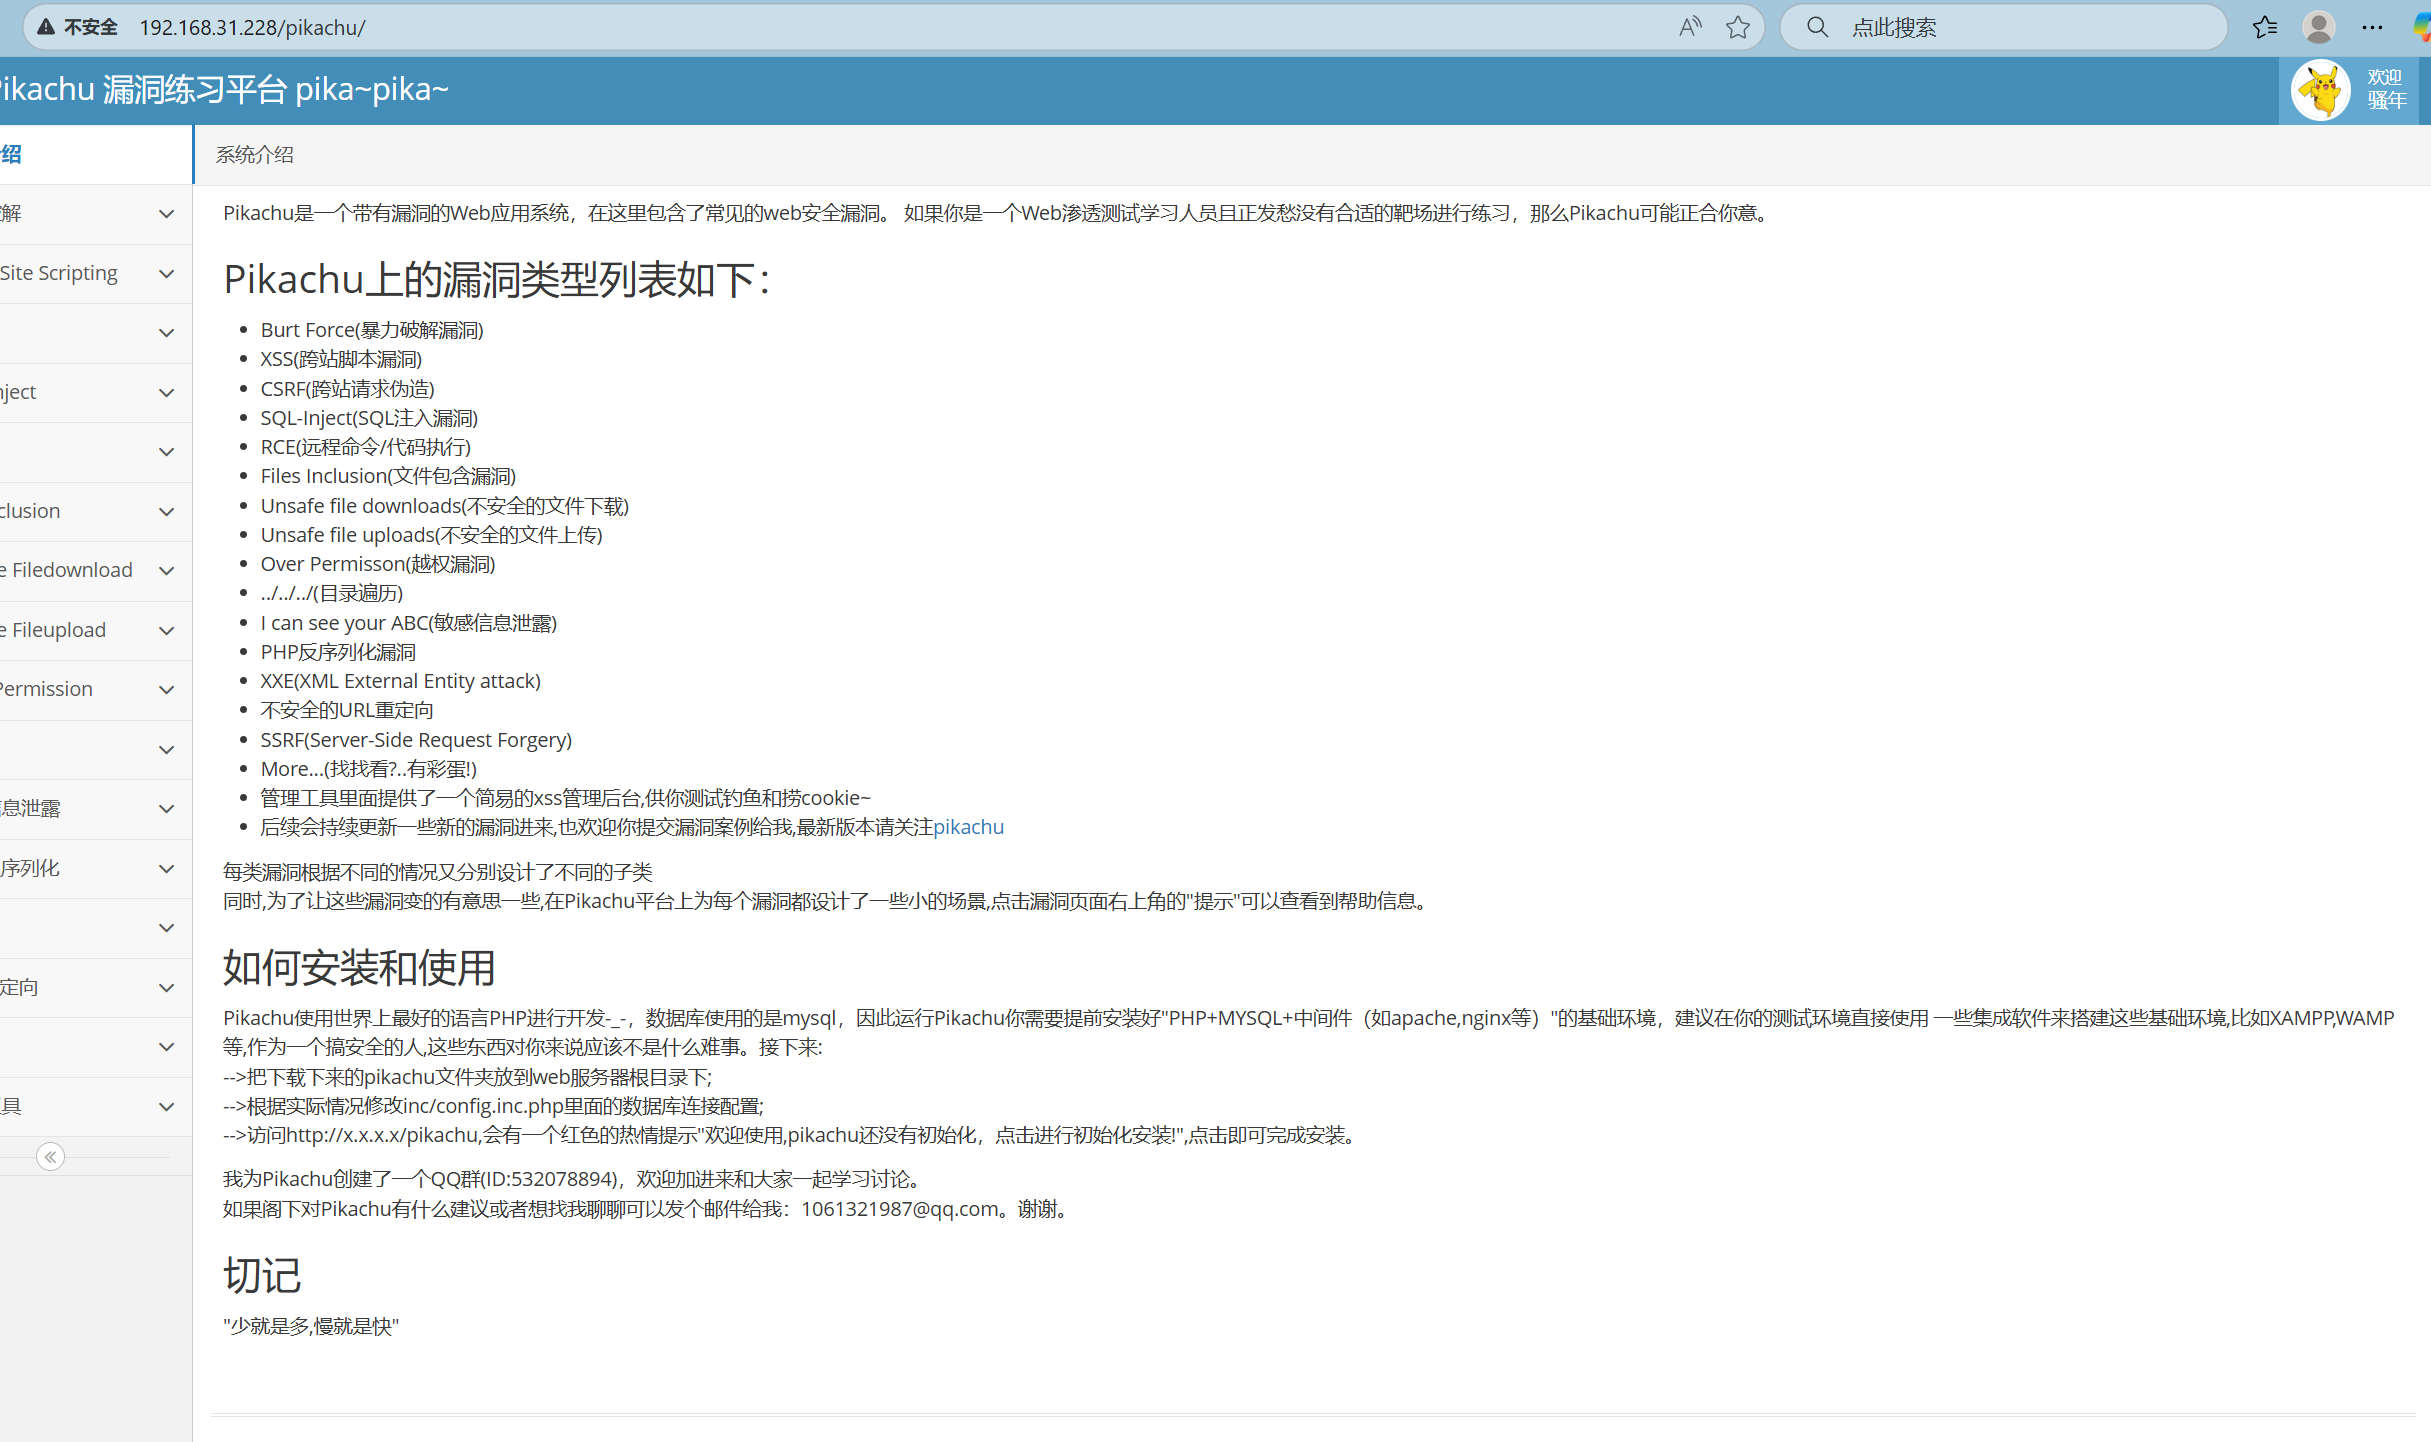2431x1442 pixels.
Task: Click the Burt Force(暴力破解漏洞) list item
Action: [x=372, y=330]
